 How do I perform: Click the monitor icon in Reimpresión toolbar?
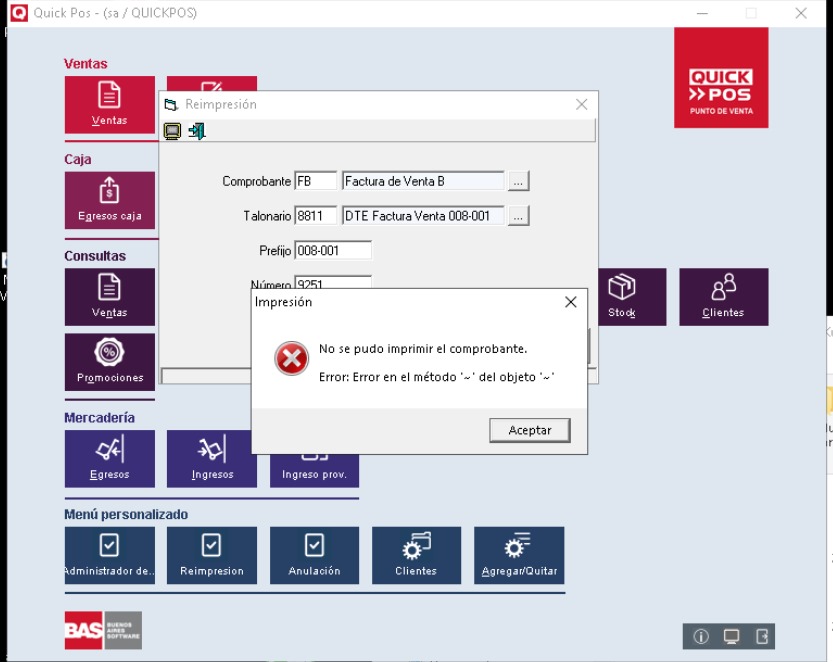pyautogui.click(x=172, y=131)
